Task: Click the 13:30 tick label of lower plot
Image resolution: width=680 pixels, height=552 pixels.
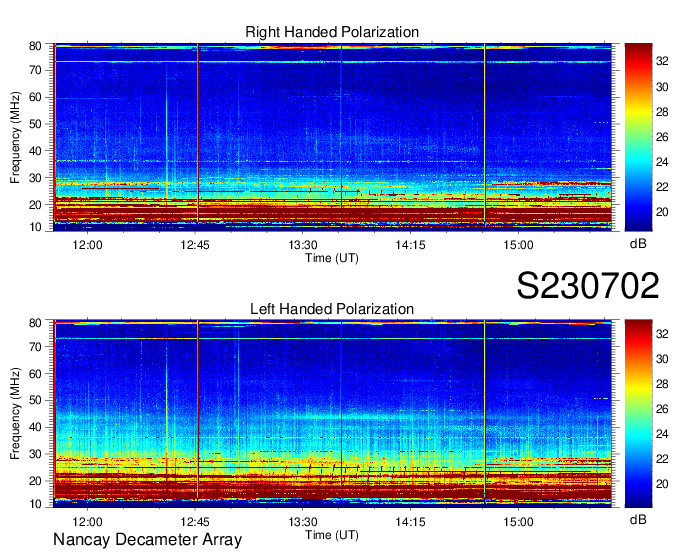Action: click(303, 522)
